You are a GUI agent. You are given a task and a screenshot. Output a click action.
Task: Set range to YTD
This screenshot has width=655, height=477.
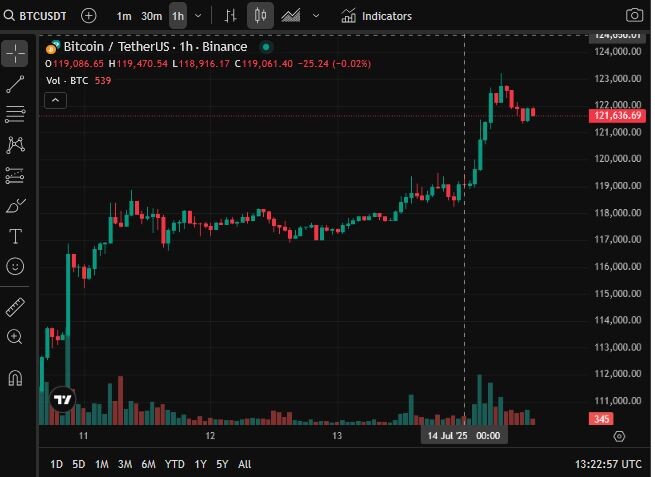[x=174, y=464]
